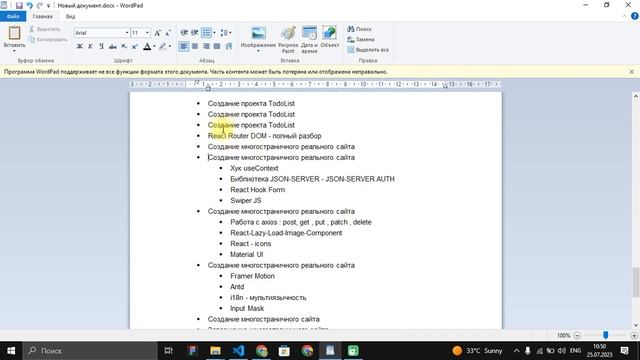The width and height of the screenshot is (640, 360).
Task: Cut selection with Вырезать
Action: point(44,29)
